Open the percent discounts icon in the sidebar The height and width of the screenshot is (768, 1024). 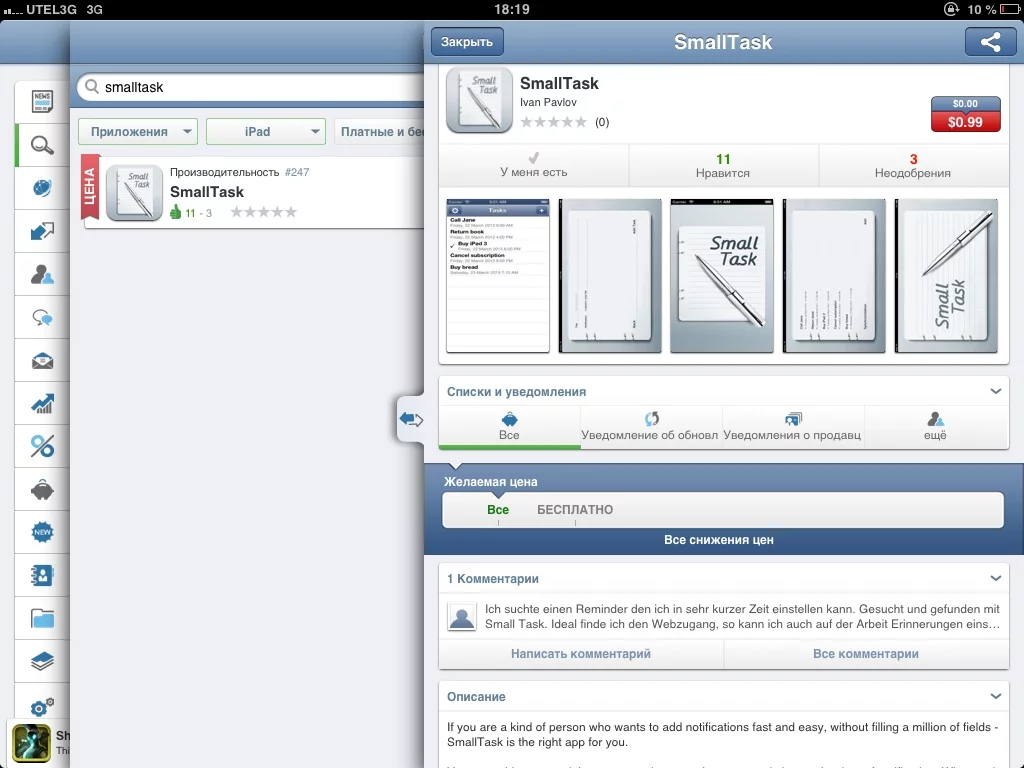[x=42, y=447]
